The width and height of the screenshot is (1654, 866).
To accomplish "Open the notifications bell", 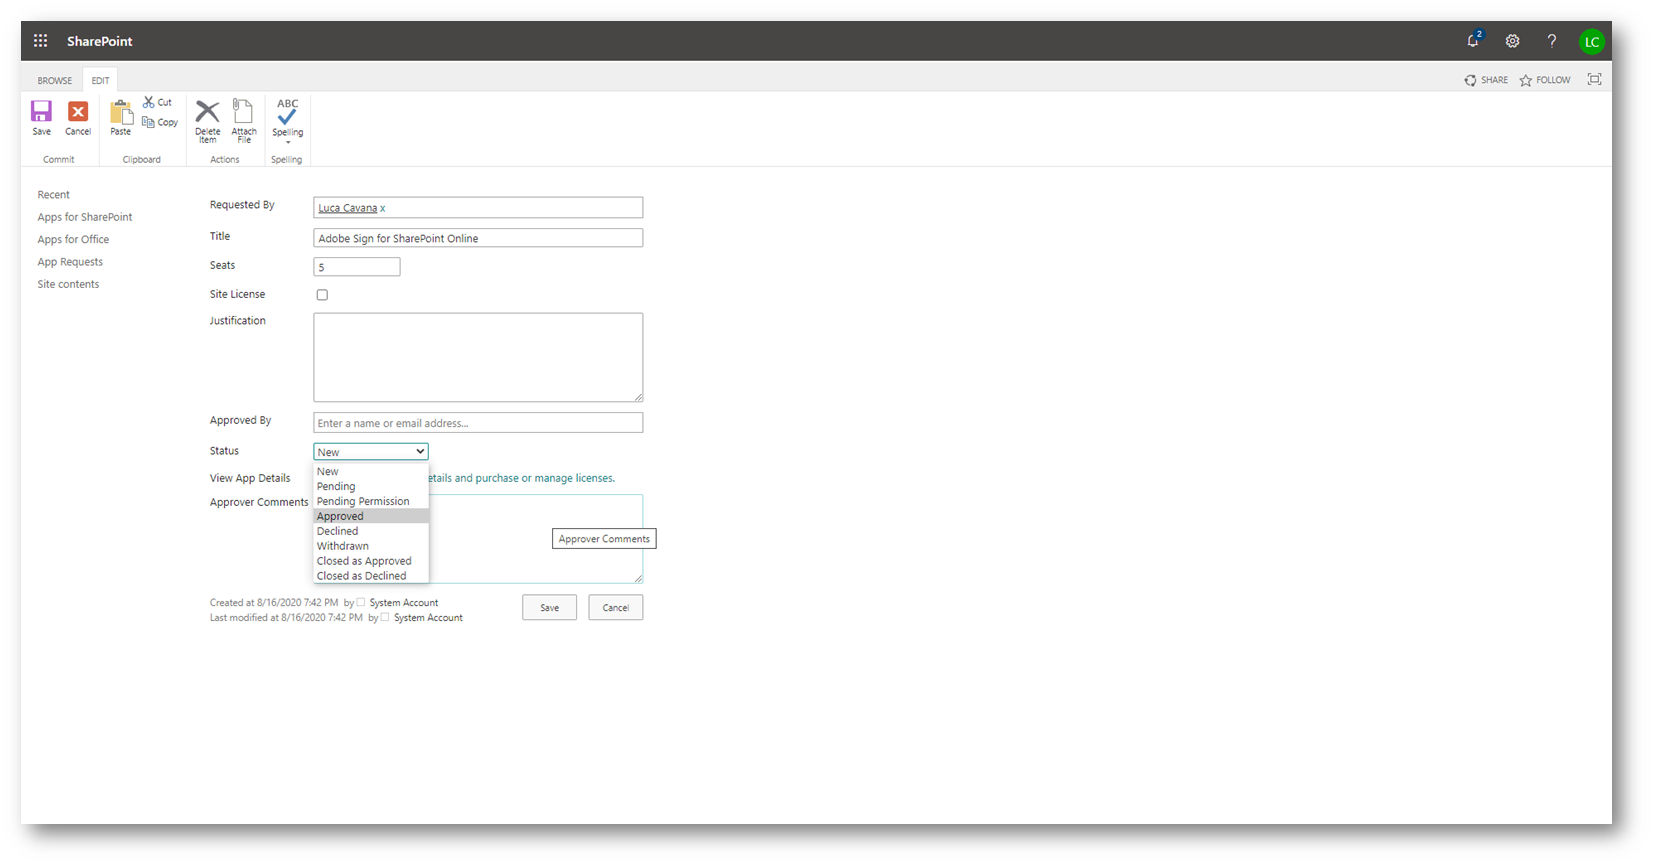I will [x=1473, y=41].
